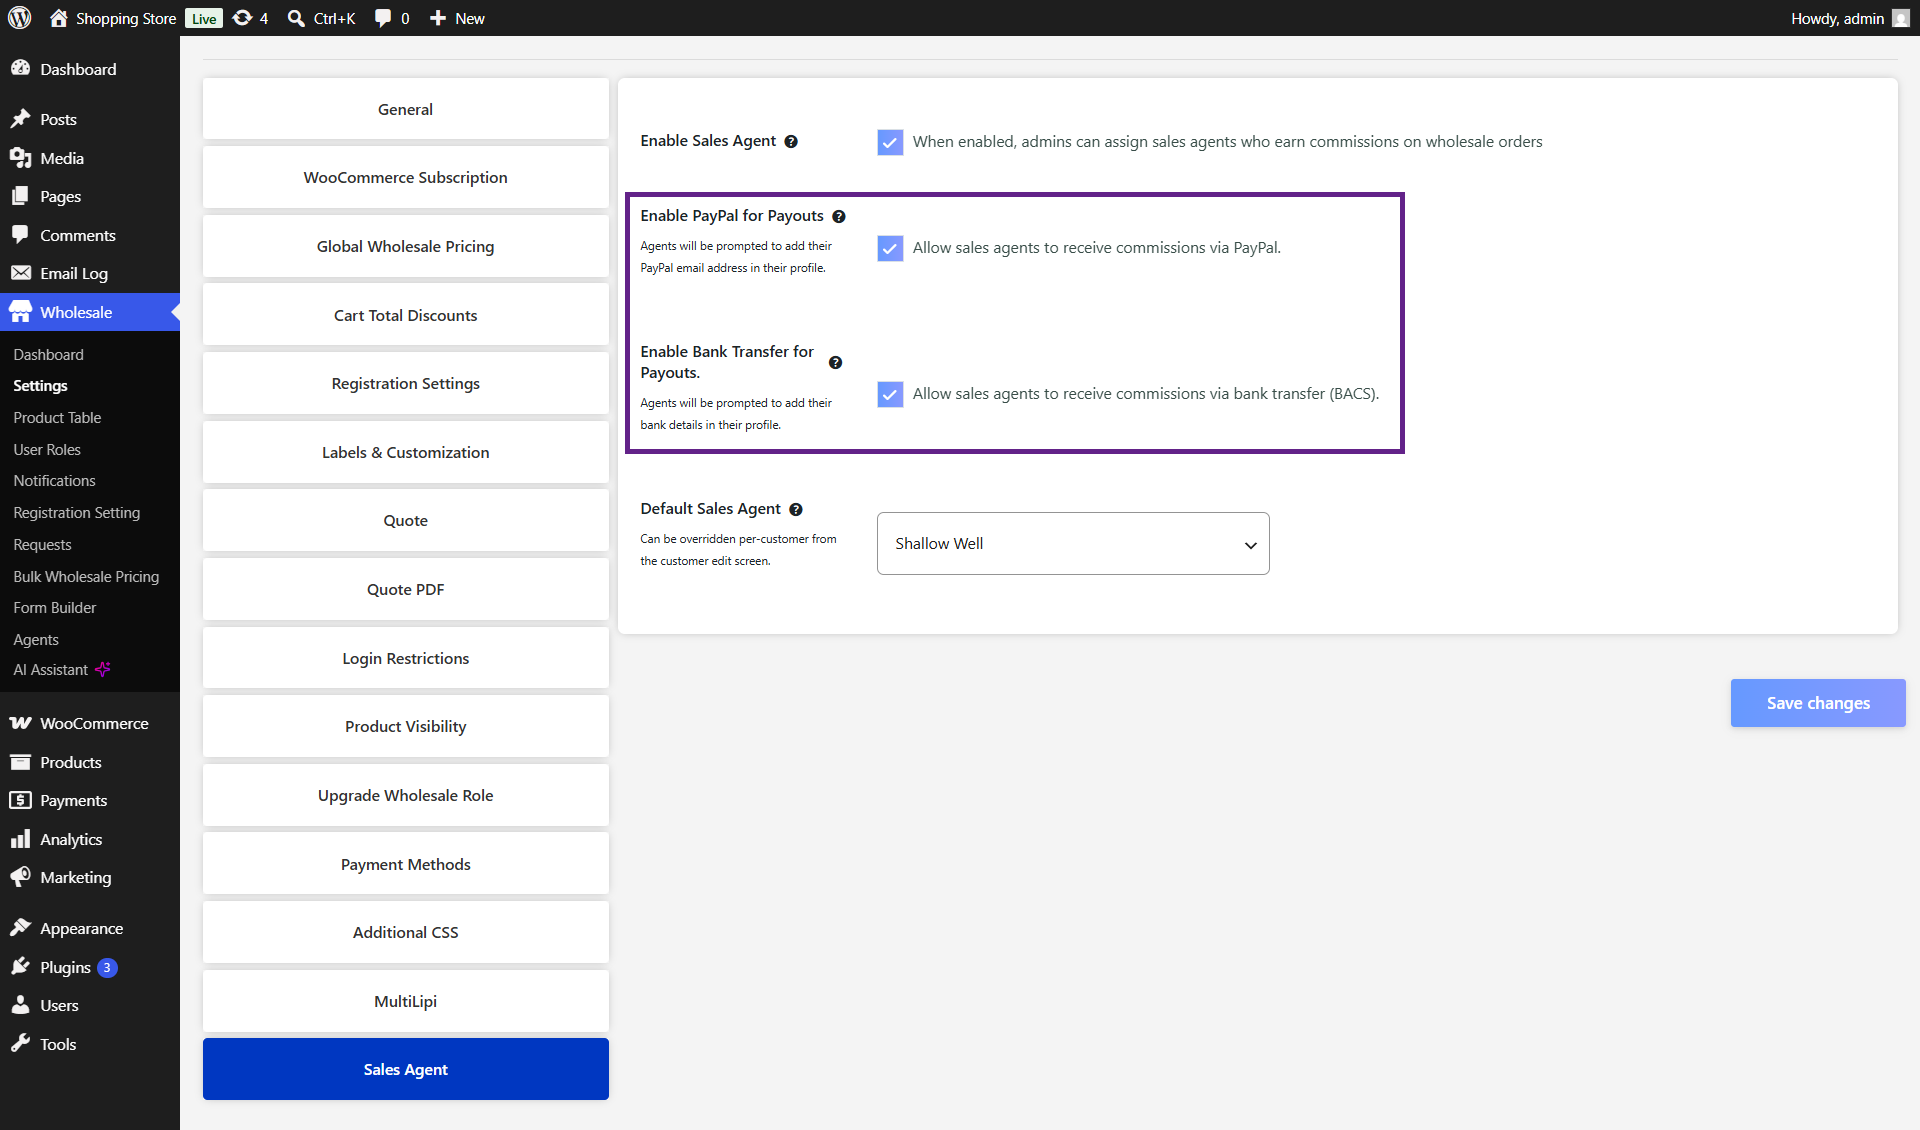Open the General settings tab
The image size is (1920, 1130).
coord(405,109)
